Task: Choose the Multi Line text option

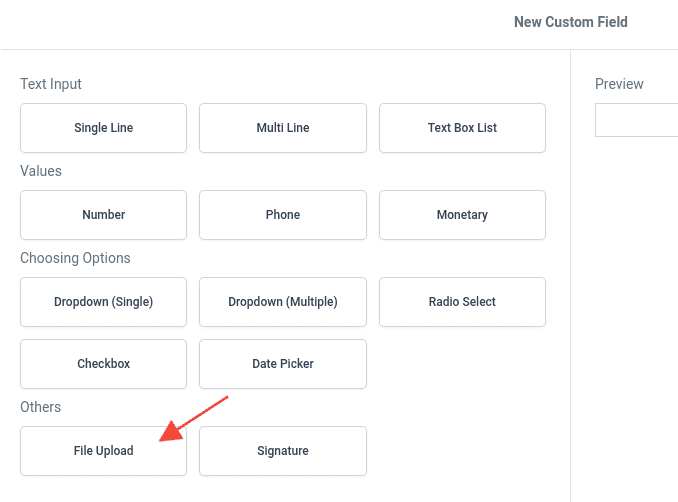Action: coord(283,128)
